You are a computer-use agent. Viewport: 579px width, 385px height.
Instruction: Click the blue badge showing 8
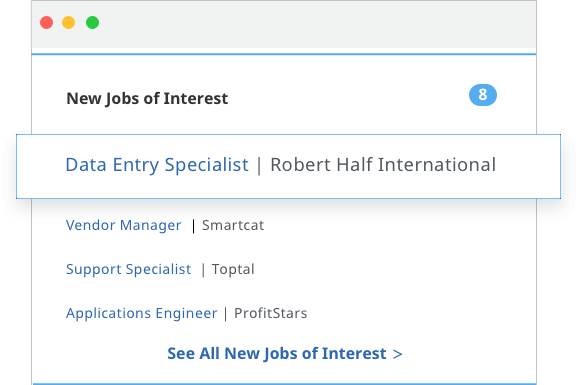[x=483, y=95]
